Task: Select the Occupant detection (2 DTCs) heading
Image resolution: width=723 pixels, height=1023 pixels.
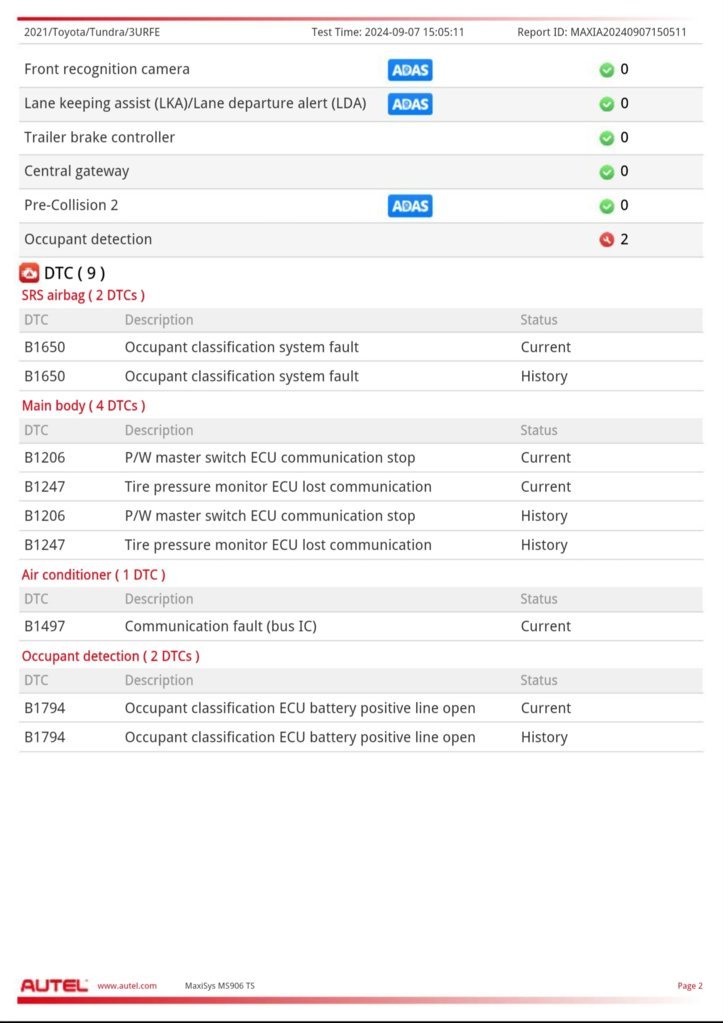Action: pyautogui.click(x=110, y=656)
